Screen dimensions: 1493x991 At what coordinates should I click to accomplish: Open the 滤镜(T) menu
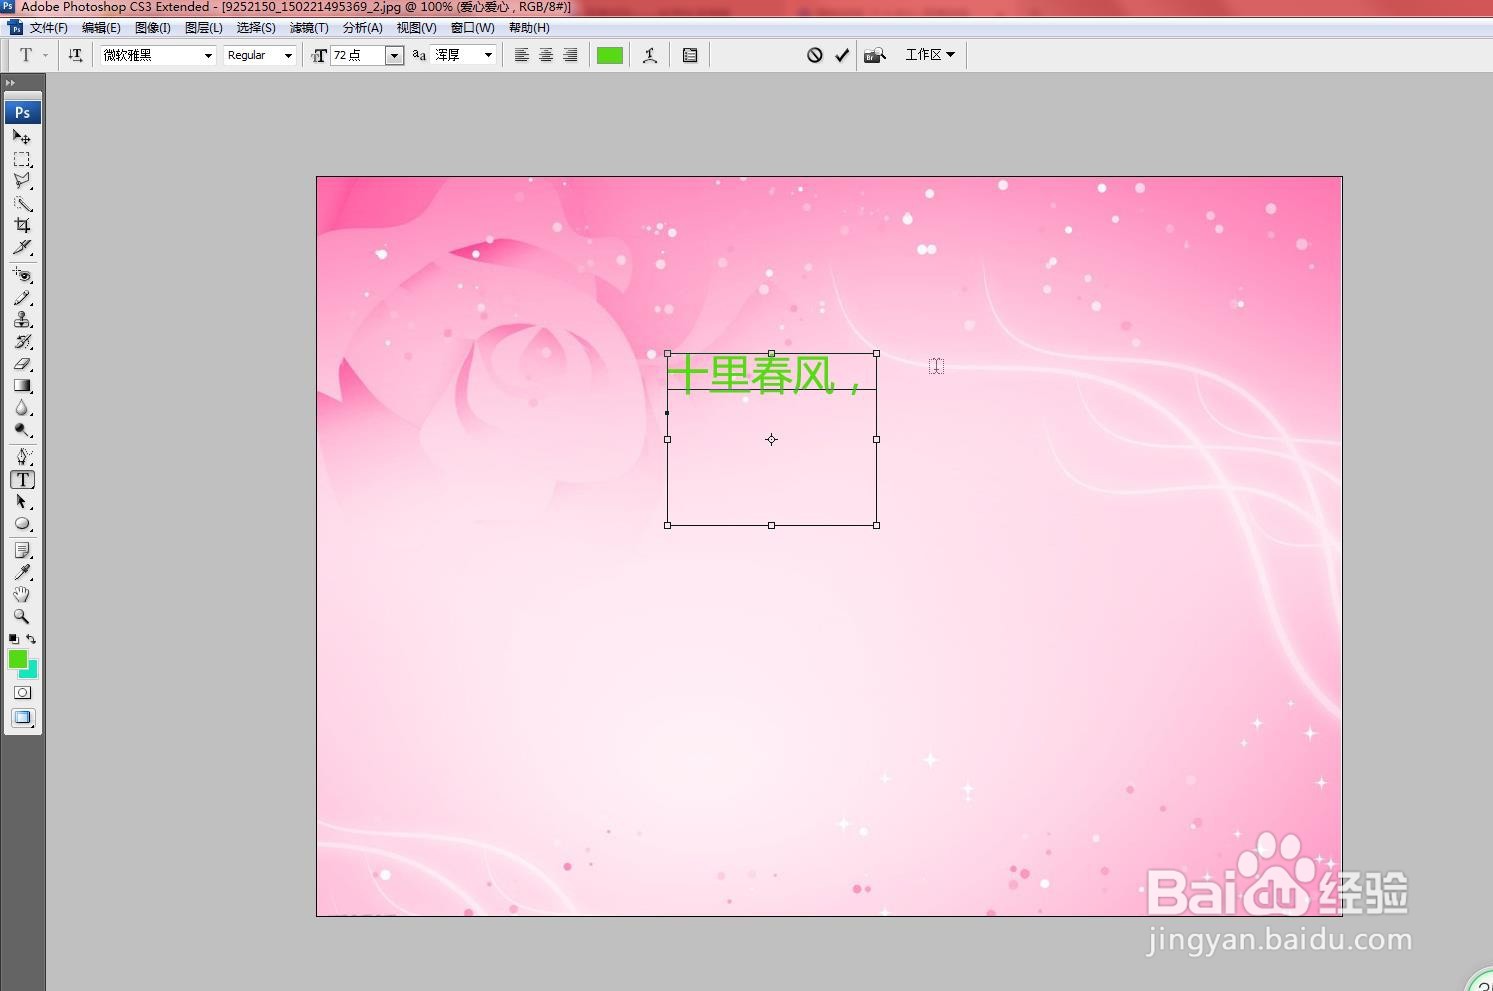309,28
